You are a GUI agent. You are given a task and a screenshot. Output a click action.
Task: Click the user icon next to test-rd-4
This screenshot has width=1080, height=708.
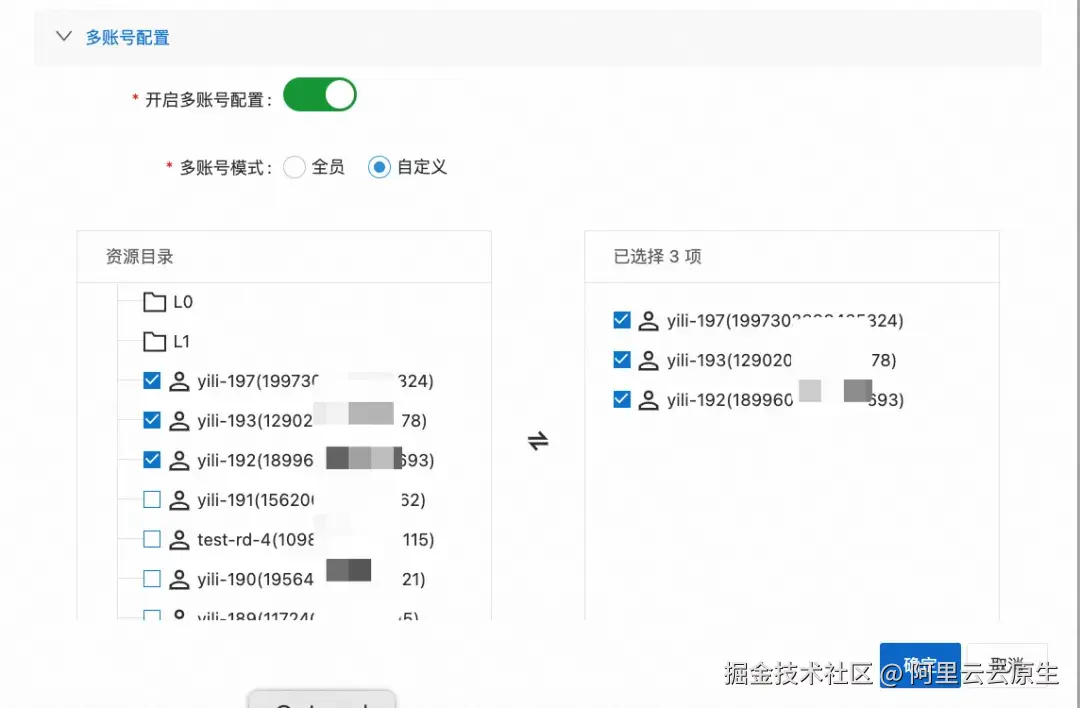[x=180, y=539]
